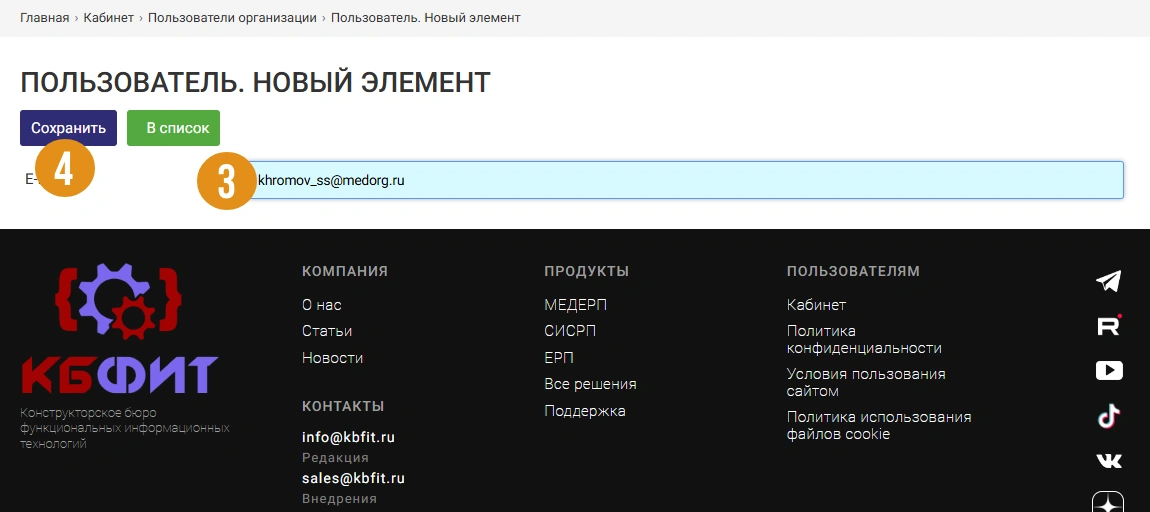Click the ПРОДУКТЫ footer heading
The image size is (1150, 512).
coord(587,271)
